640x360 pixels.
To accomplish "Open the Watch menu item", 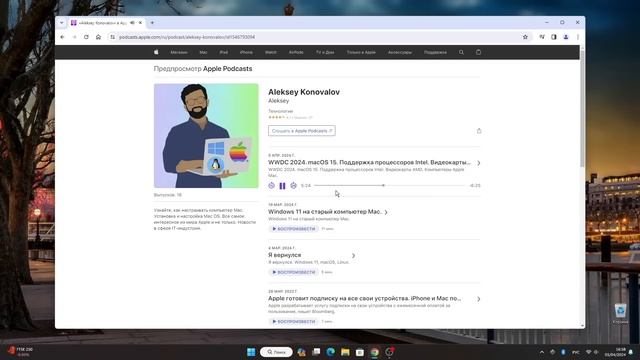I will click(270, 52).
